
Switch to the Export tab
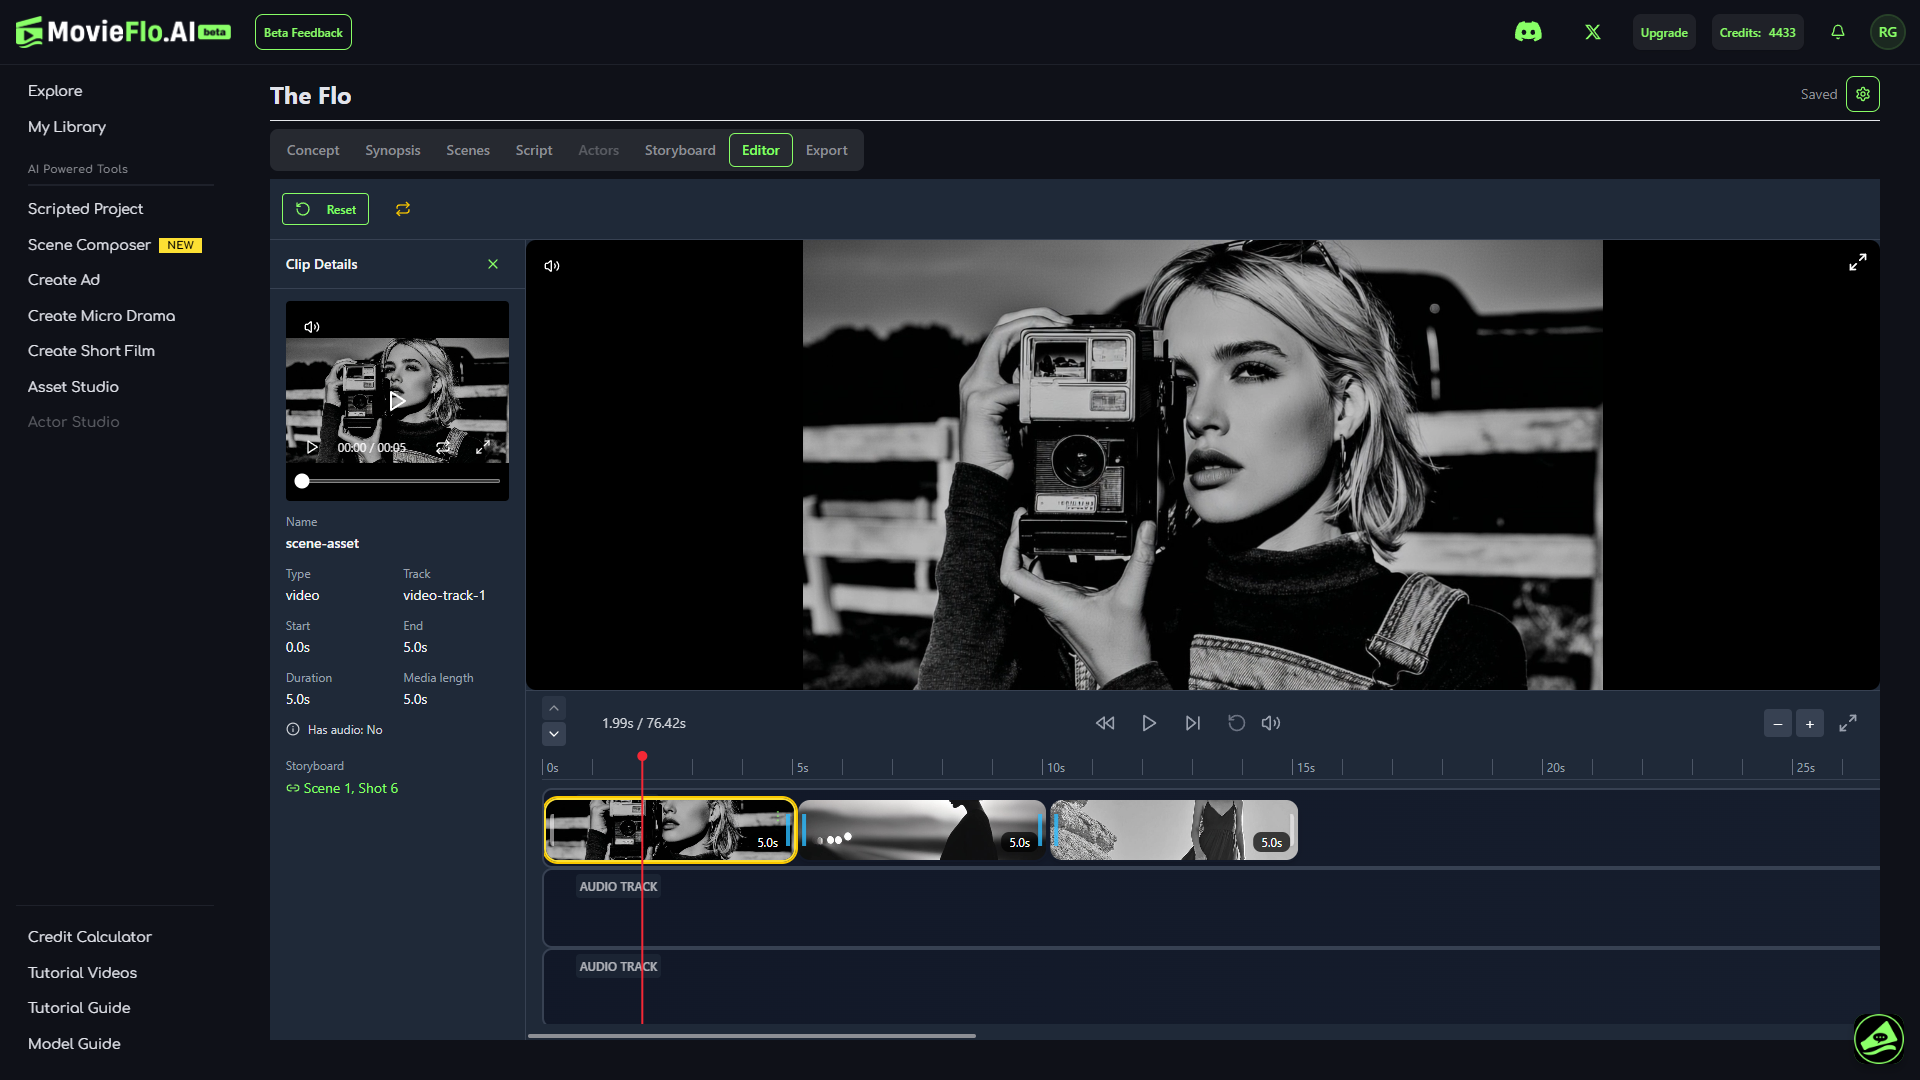point(826,150)
